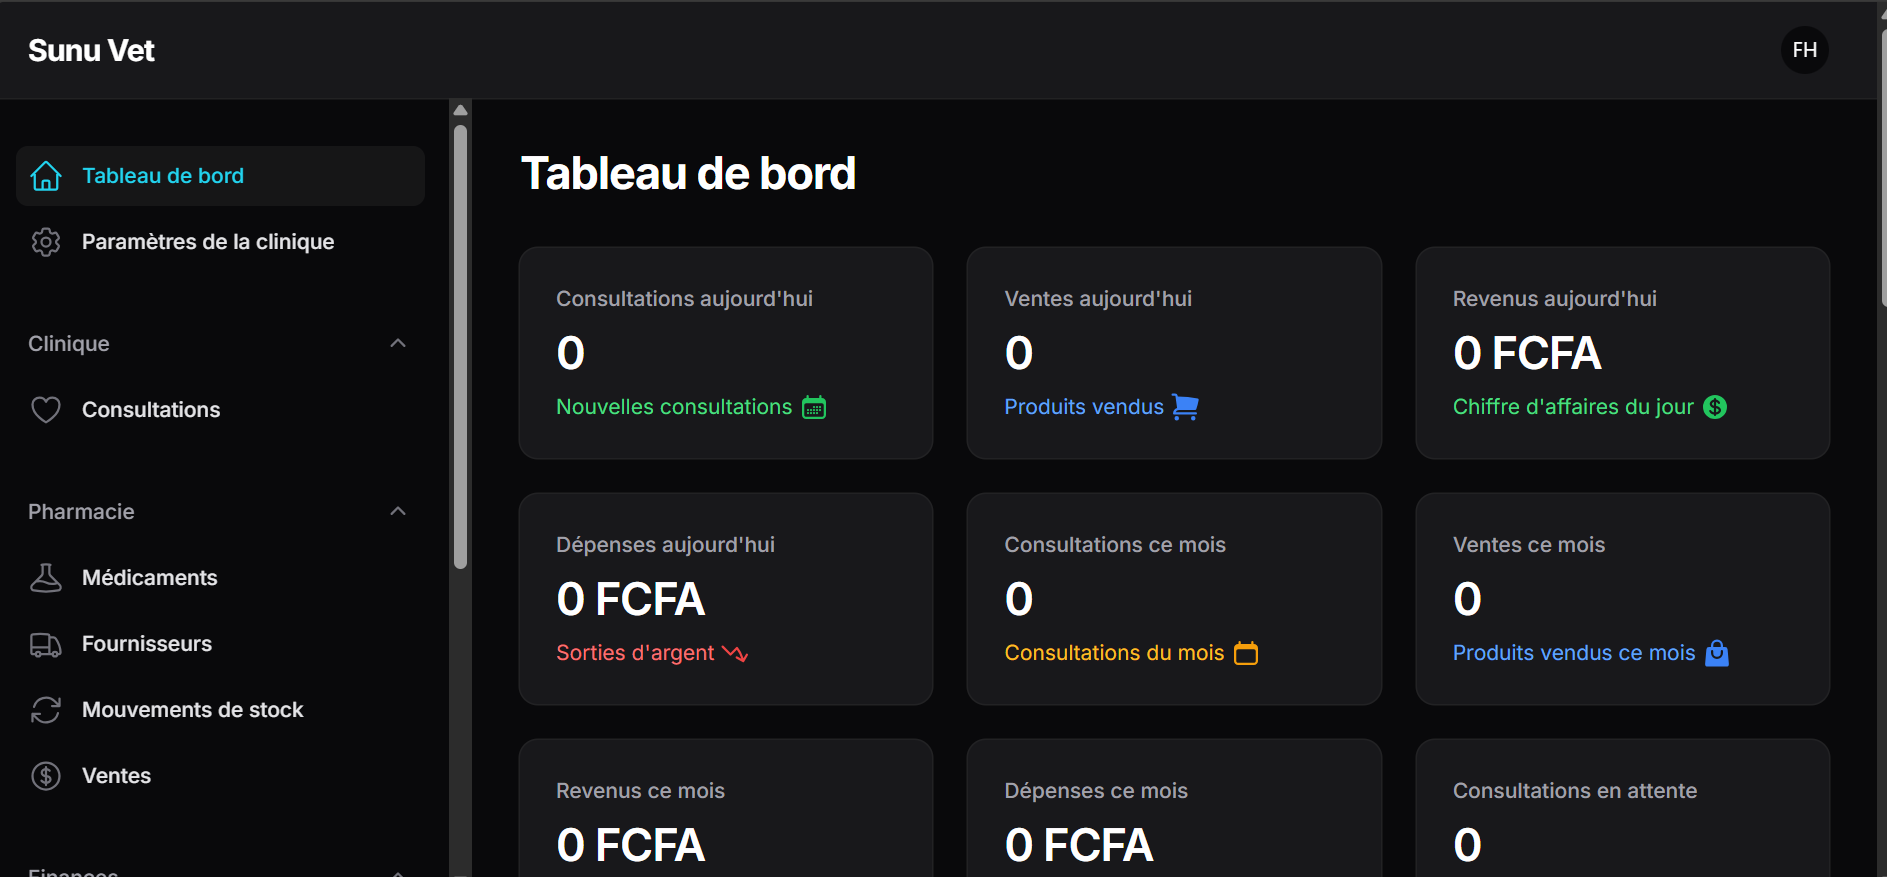Select the home icon next to Tableau de bord

click(46, 176)
